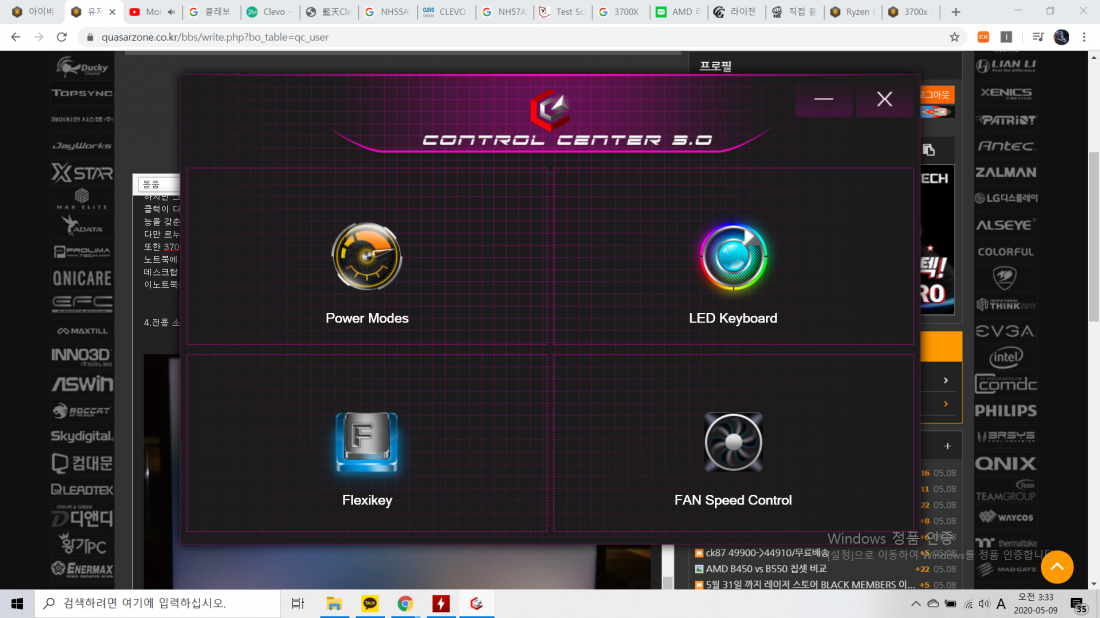The width and height of the screenshot is (1100, 618).
Task: Mute the YouTube tab audio icon
Action: click(x=171, y=12)
